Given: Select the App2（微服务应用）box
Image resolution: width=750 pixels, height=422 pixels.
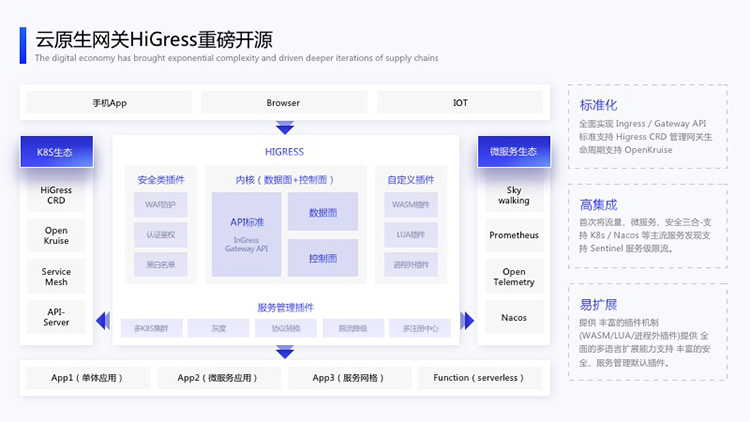Looking at the screenshot, I should pyautogui.click(x=219, y=378).
